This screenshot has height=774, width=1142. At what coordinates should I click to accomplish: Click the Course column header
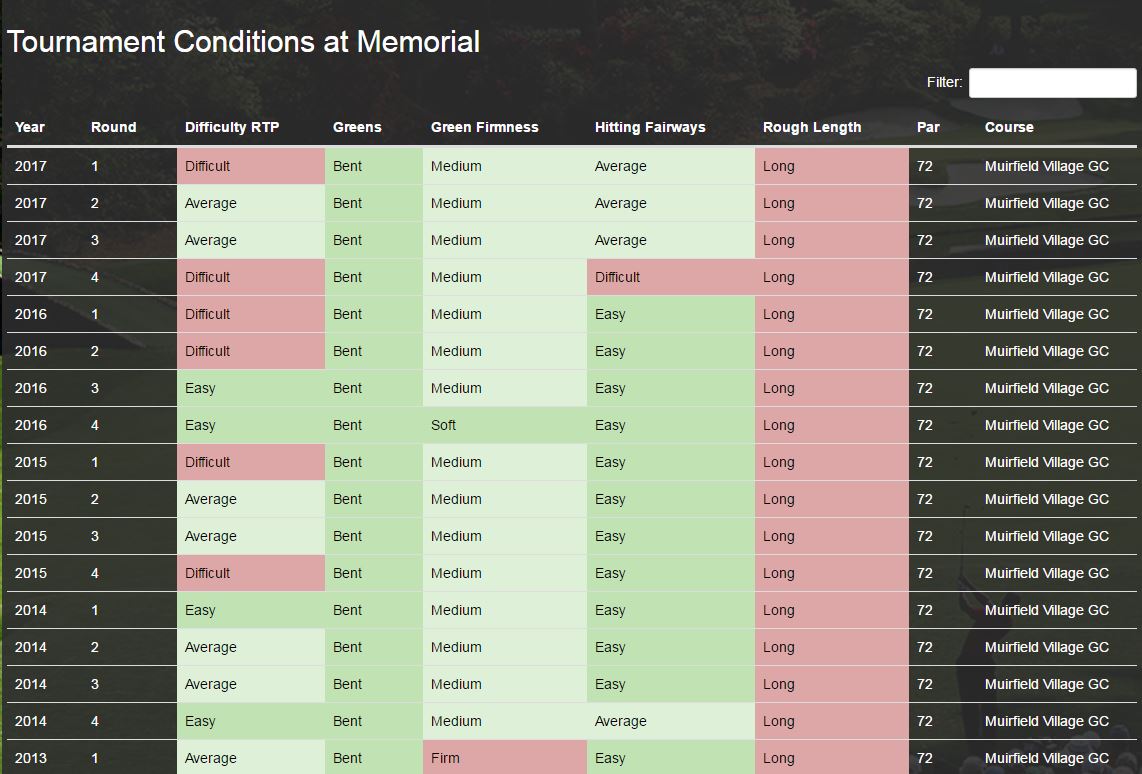pos(1009,127)
